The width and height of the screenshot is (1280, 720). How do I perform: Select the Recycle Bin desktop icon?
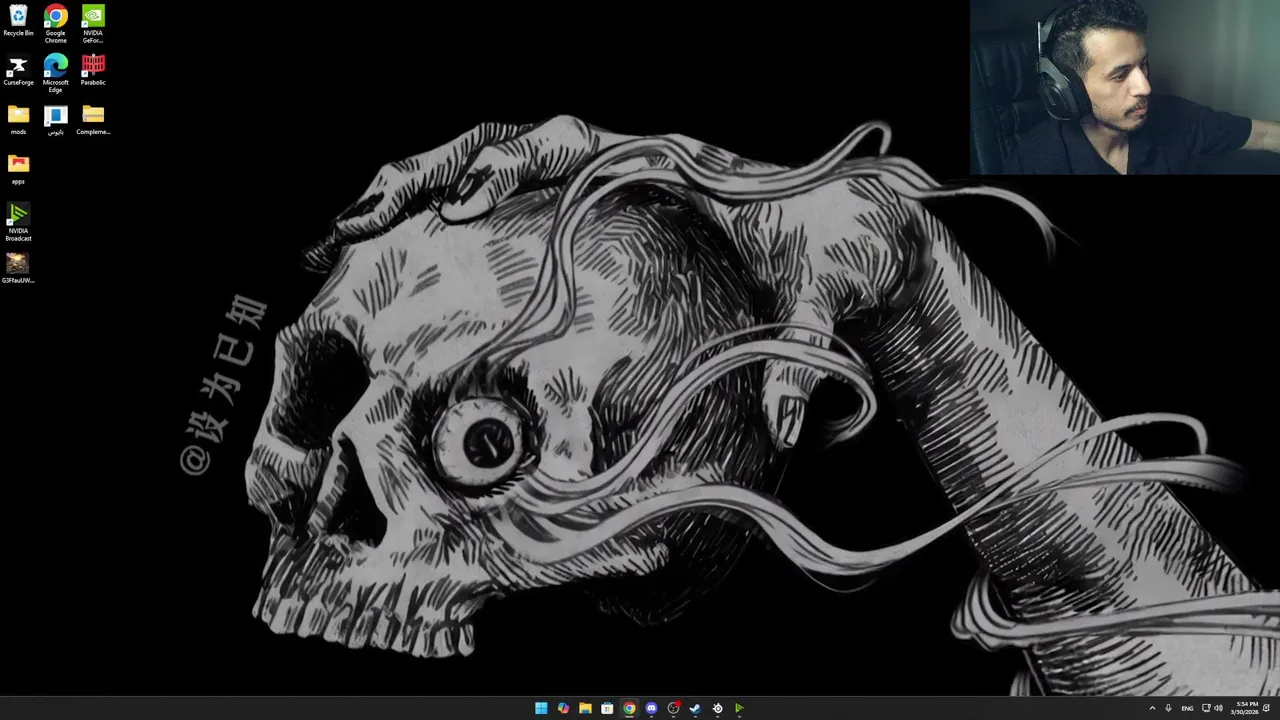coord(18,21)
